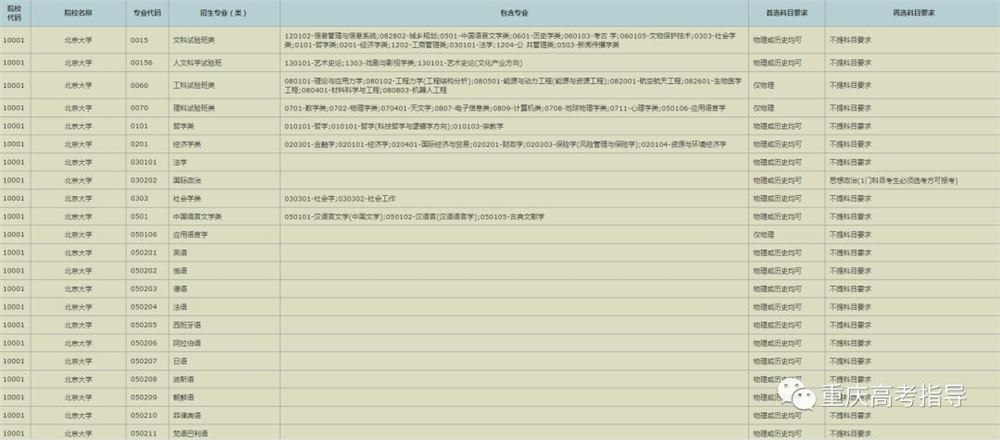Click the major name 应用语言学

point(191,234)
